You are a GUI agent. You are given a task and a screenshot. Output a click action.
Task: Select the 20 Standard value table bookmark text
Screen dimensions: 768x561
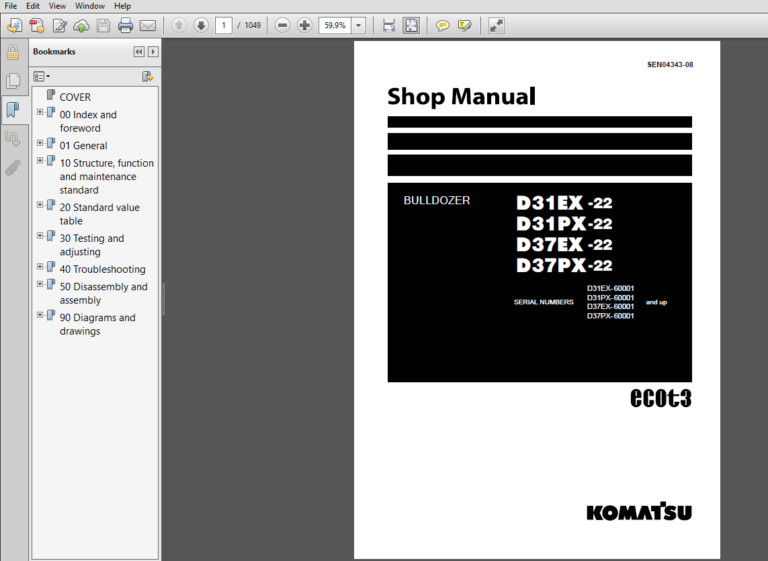pos(99,214)
